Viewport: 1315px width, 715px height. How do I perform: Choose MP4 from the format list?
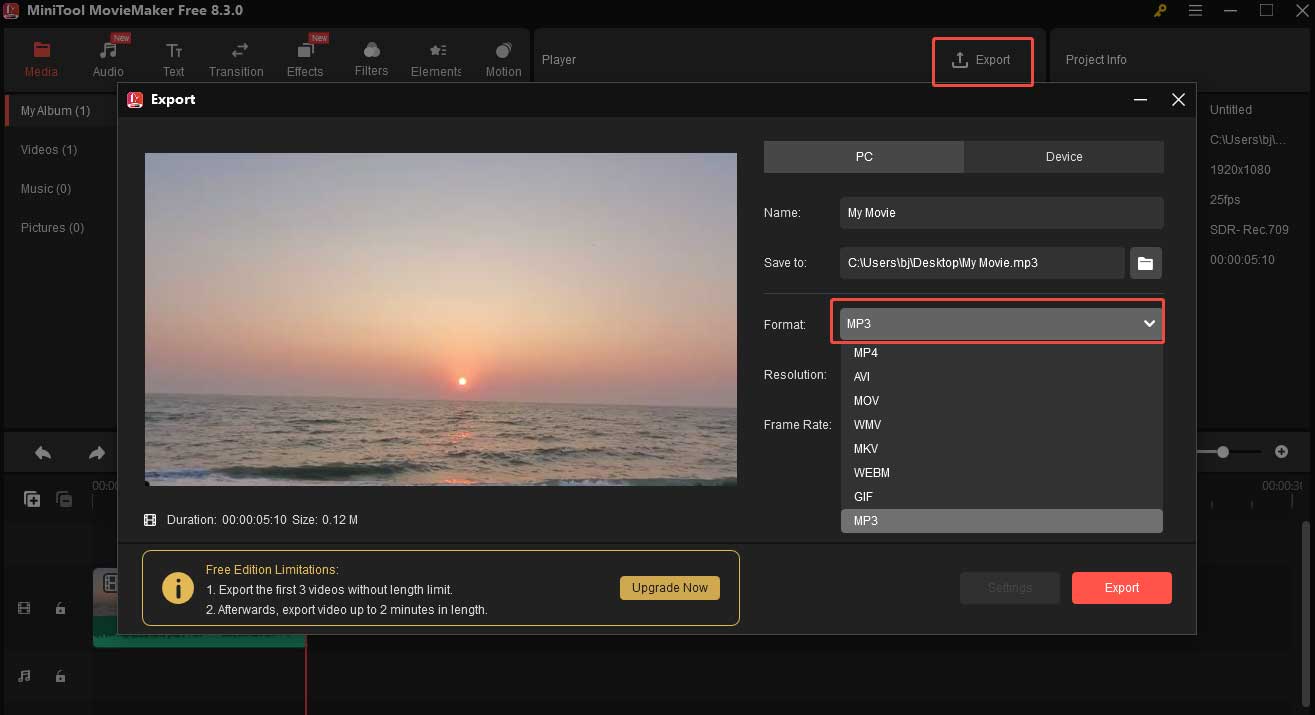[1002, 353]
